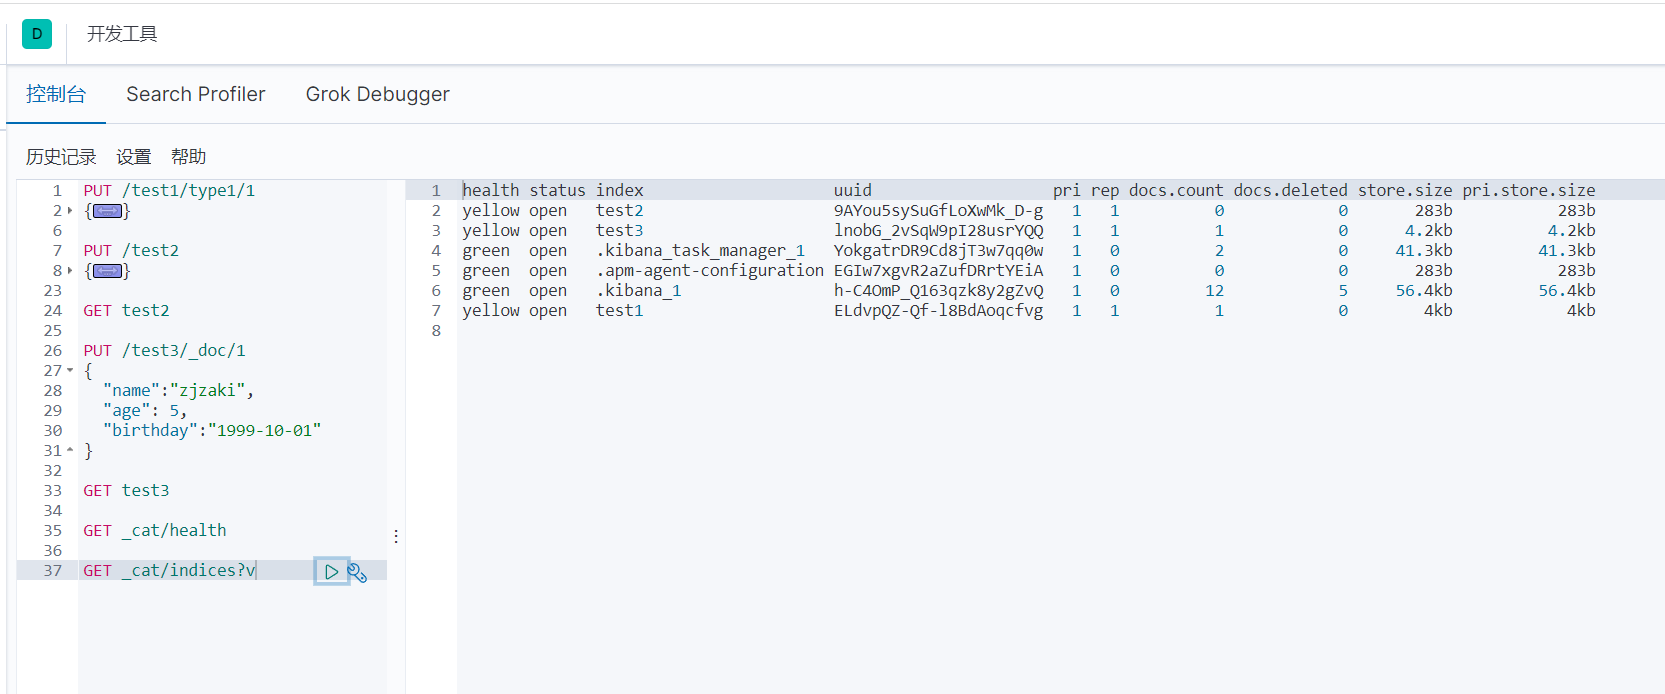Image resolution: width=1665 pixels, height=694 pixels.
Task: Click the green D space avatar
Action: [37, 34]
